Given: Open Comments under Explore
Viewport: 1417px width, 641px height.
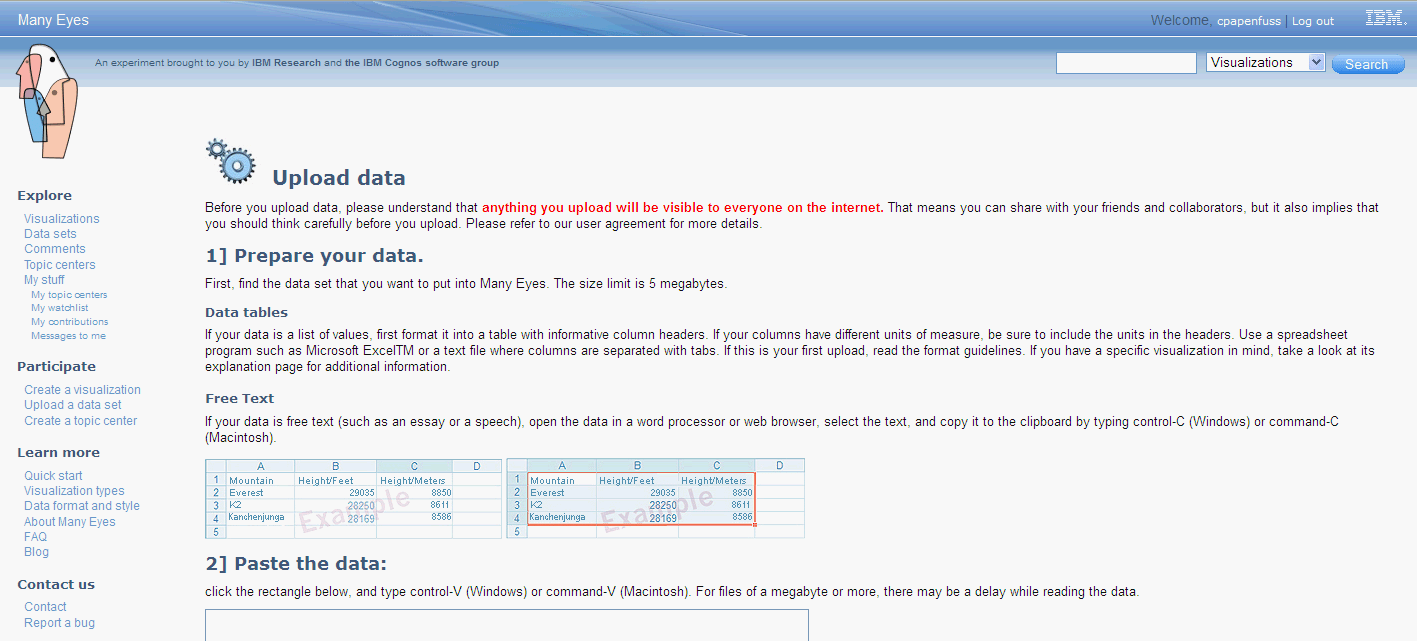Looking at the screenshot, I should (55, 249).
